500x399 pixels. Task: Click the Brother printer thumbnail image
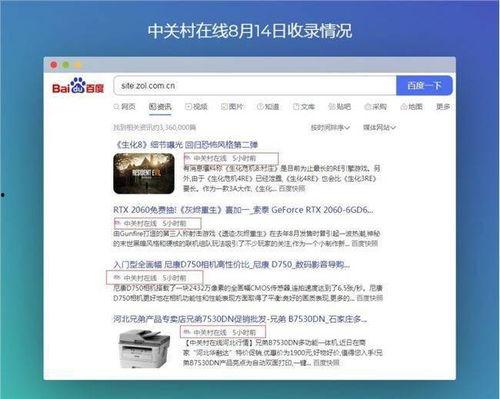click(x=144, y=348)
